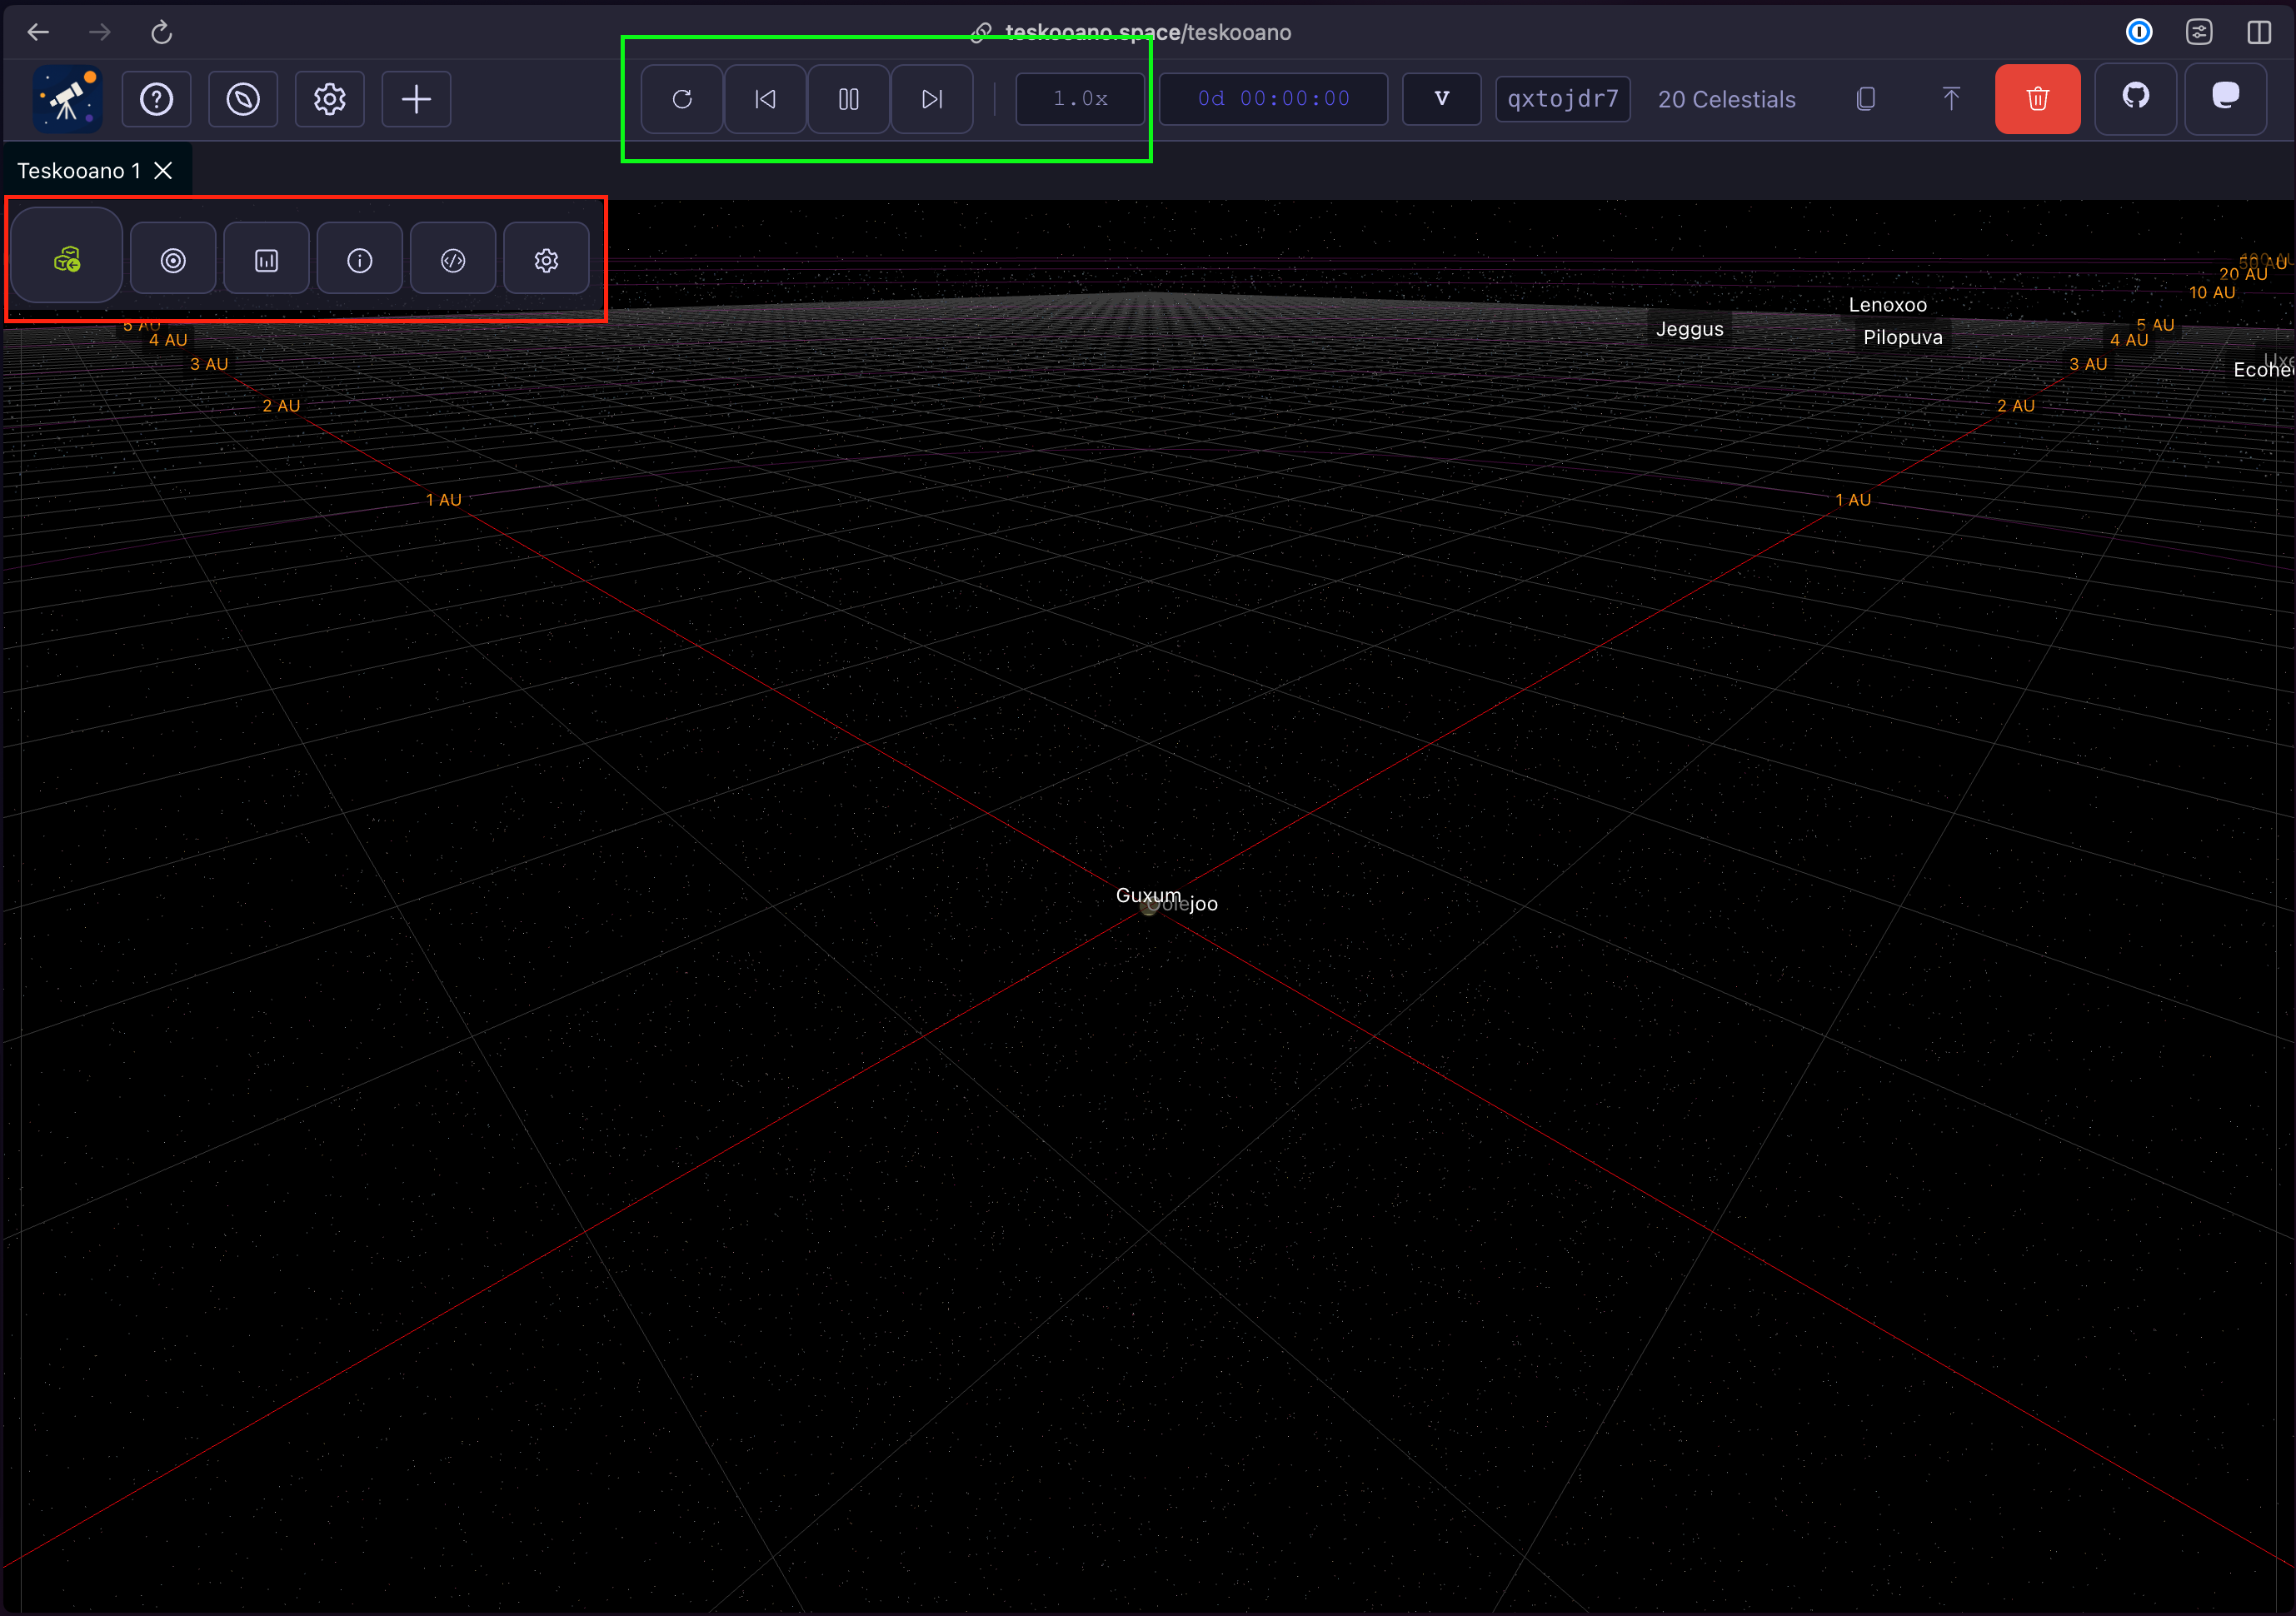Click the Pilopuva celestial label
The width and height of the screenshot is (2296, 1616).
[1903, 337]
